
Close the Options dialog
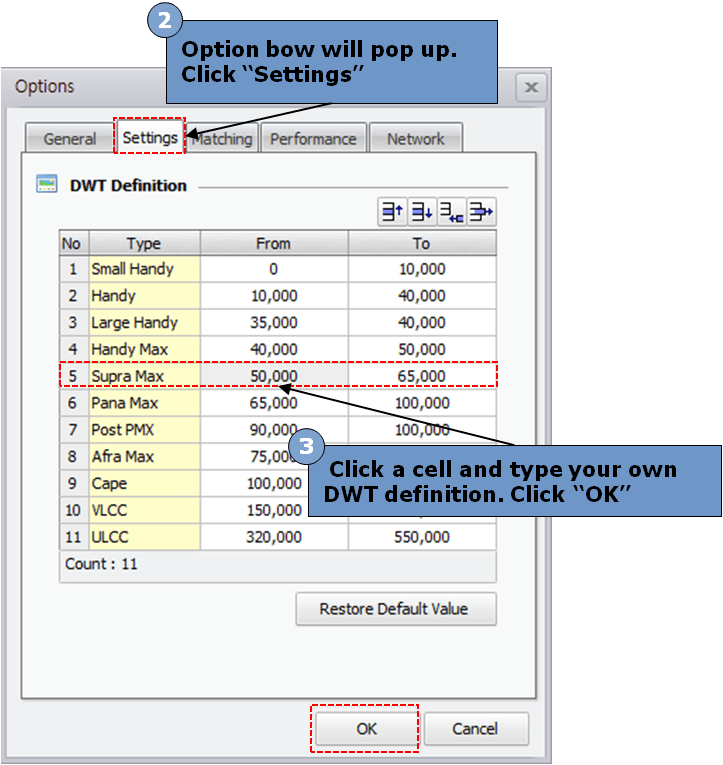(531, 88)
